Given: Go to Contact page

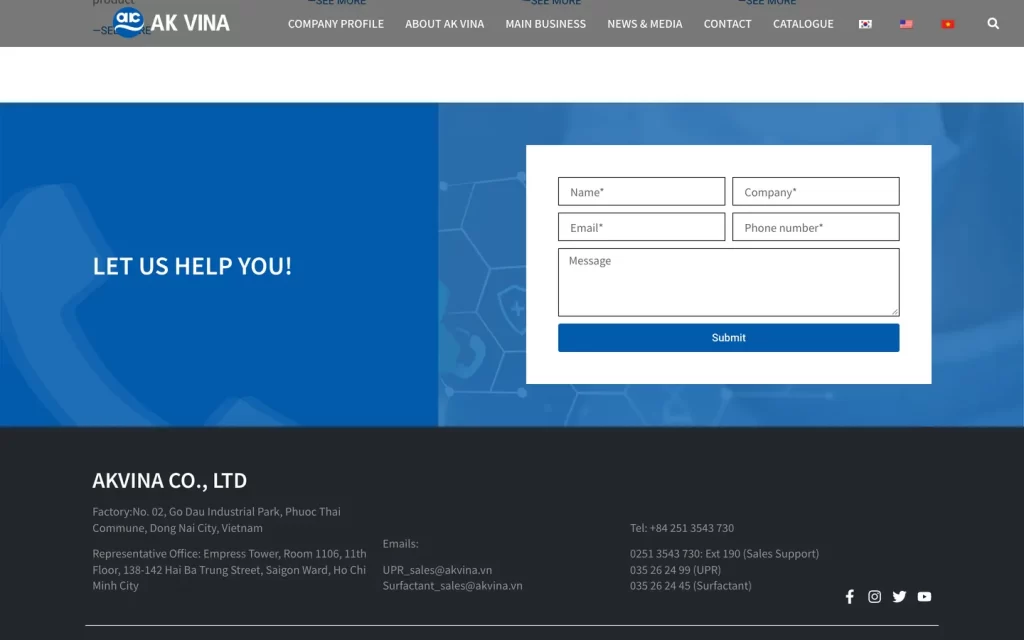Looking at the screenshot, I should [x=728, y=24].
